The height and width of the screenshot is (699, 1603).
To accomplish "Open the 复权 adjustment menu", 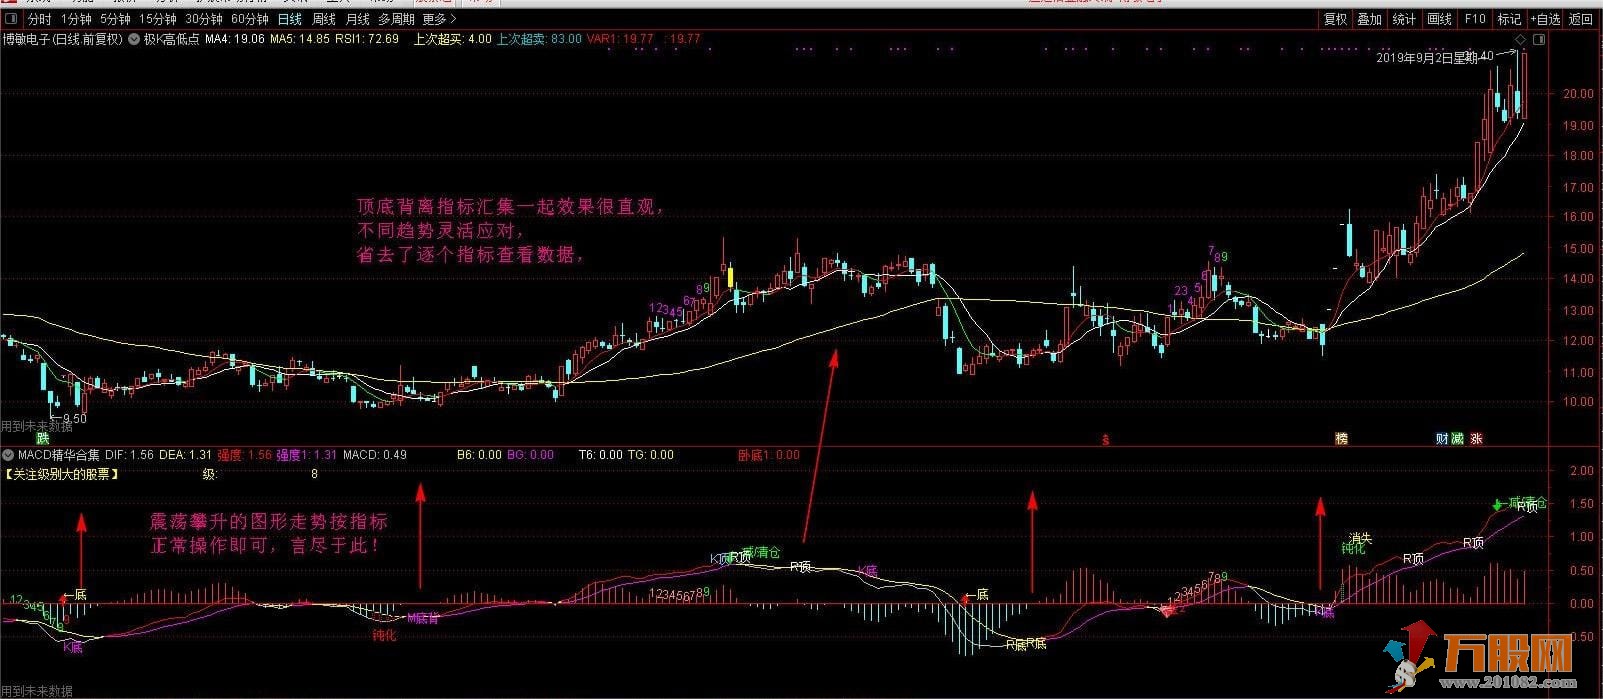I will pyautogui.click(x=1336, y=19).
